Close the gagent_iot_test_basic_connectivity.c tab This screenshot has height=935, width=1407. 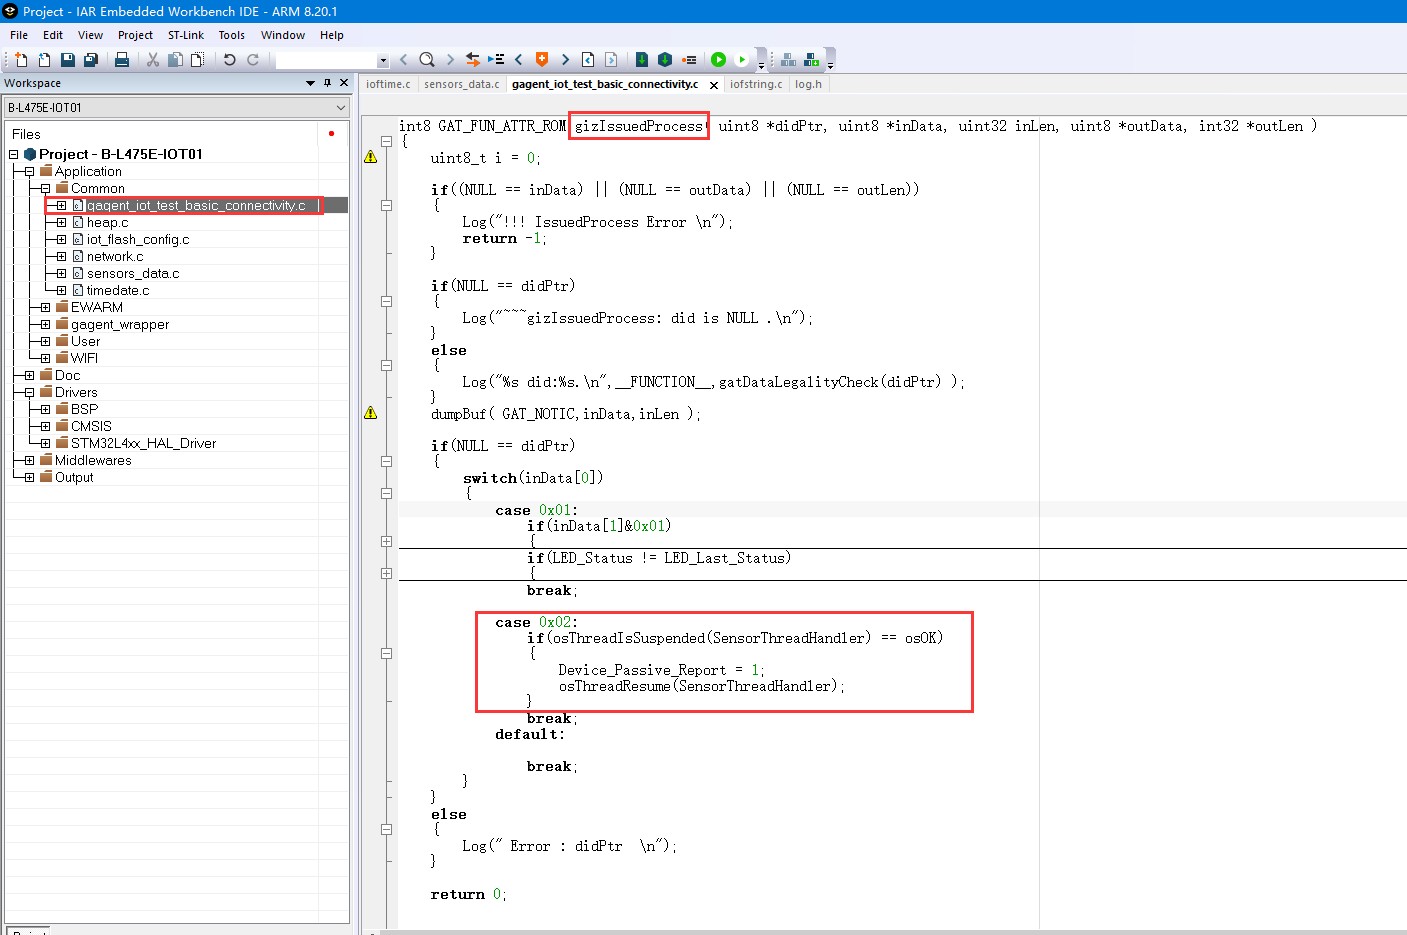click(x=713, y=85)
